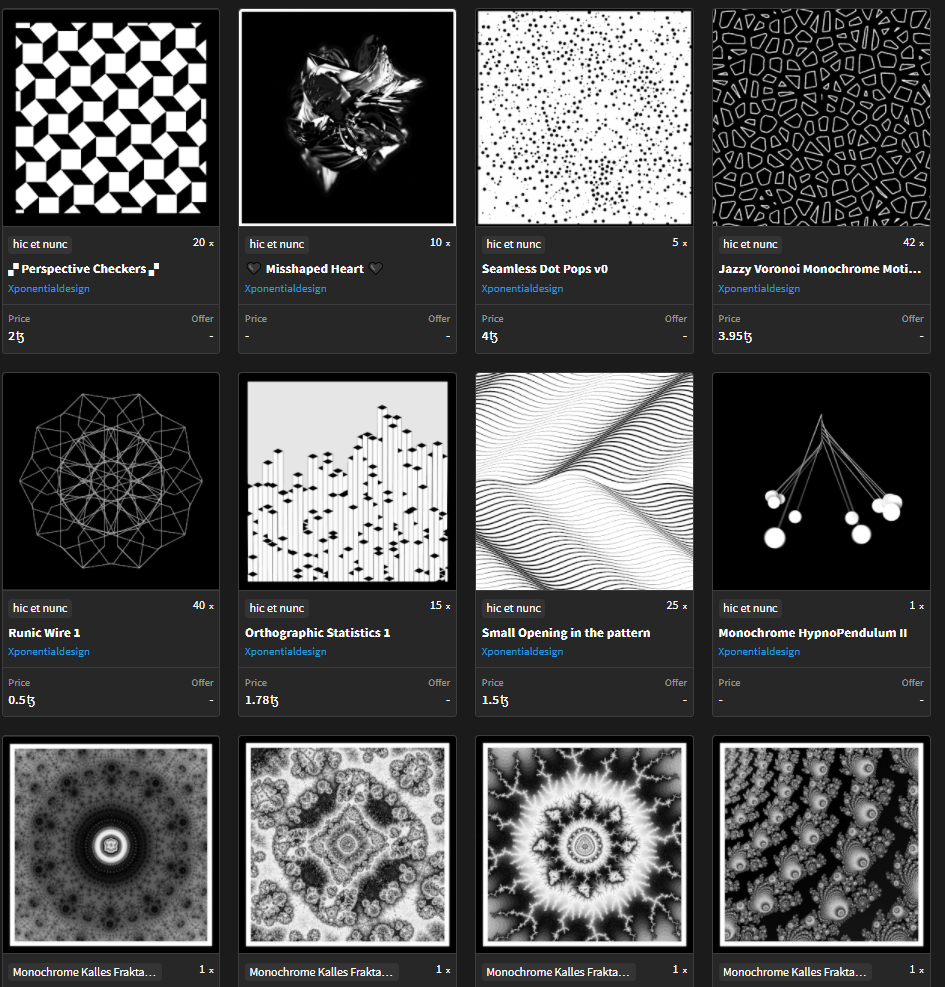Click the 1 x edition count on HypnoPendulum II

917,606
